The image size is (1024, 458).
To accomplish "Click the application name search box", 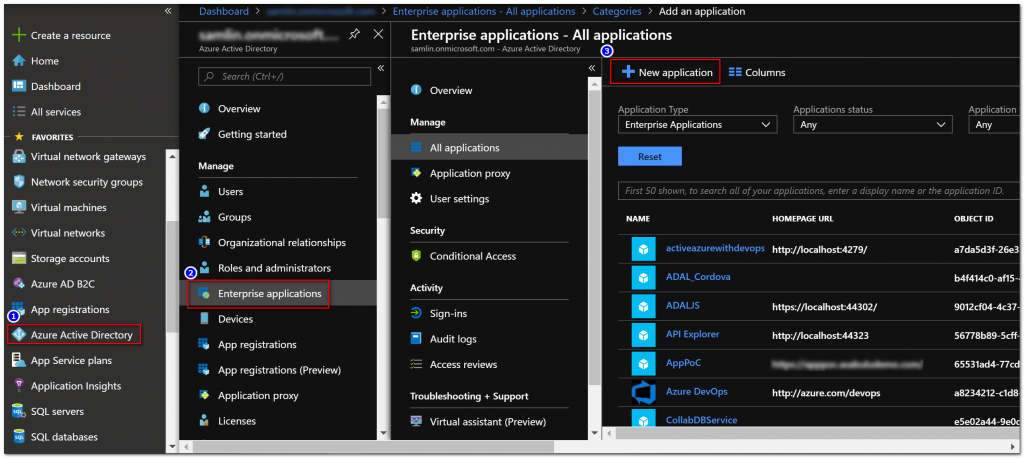I will (x=820, y=191).
